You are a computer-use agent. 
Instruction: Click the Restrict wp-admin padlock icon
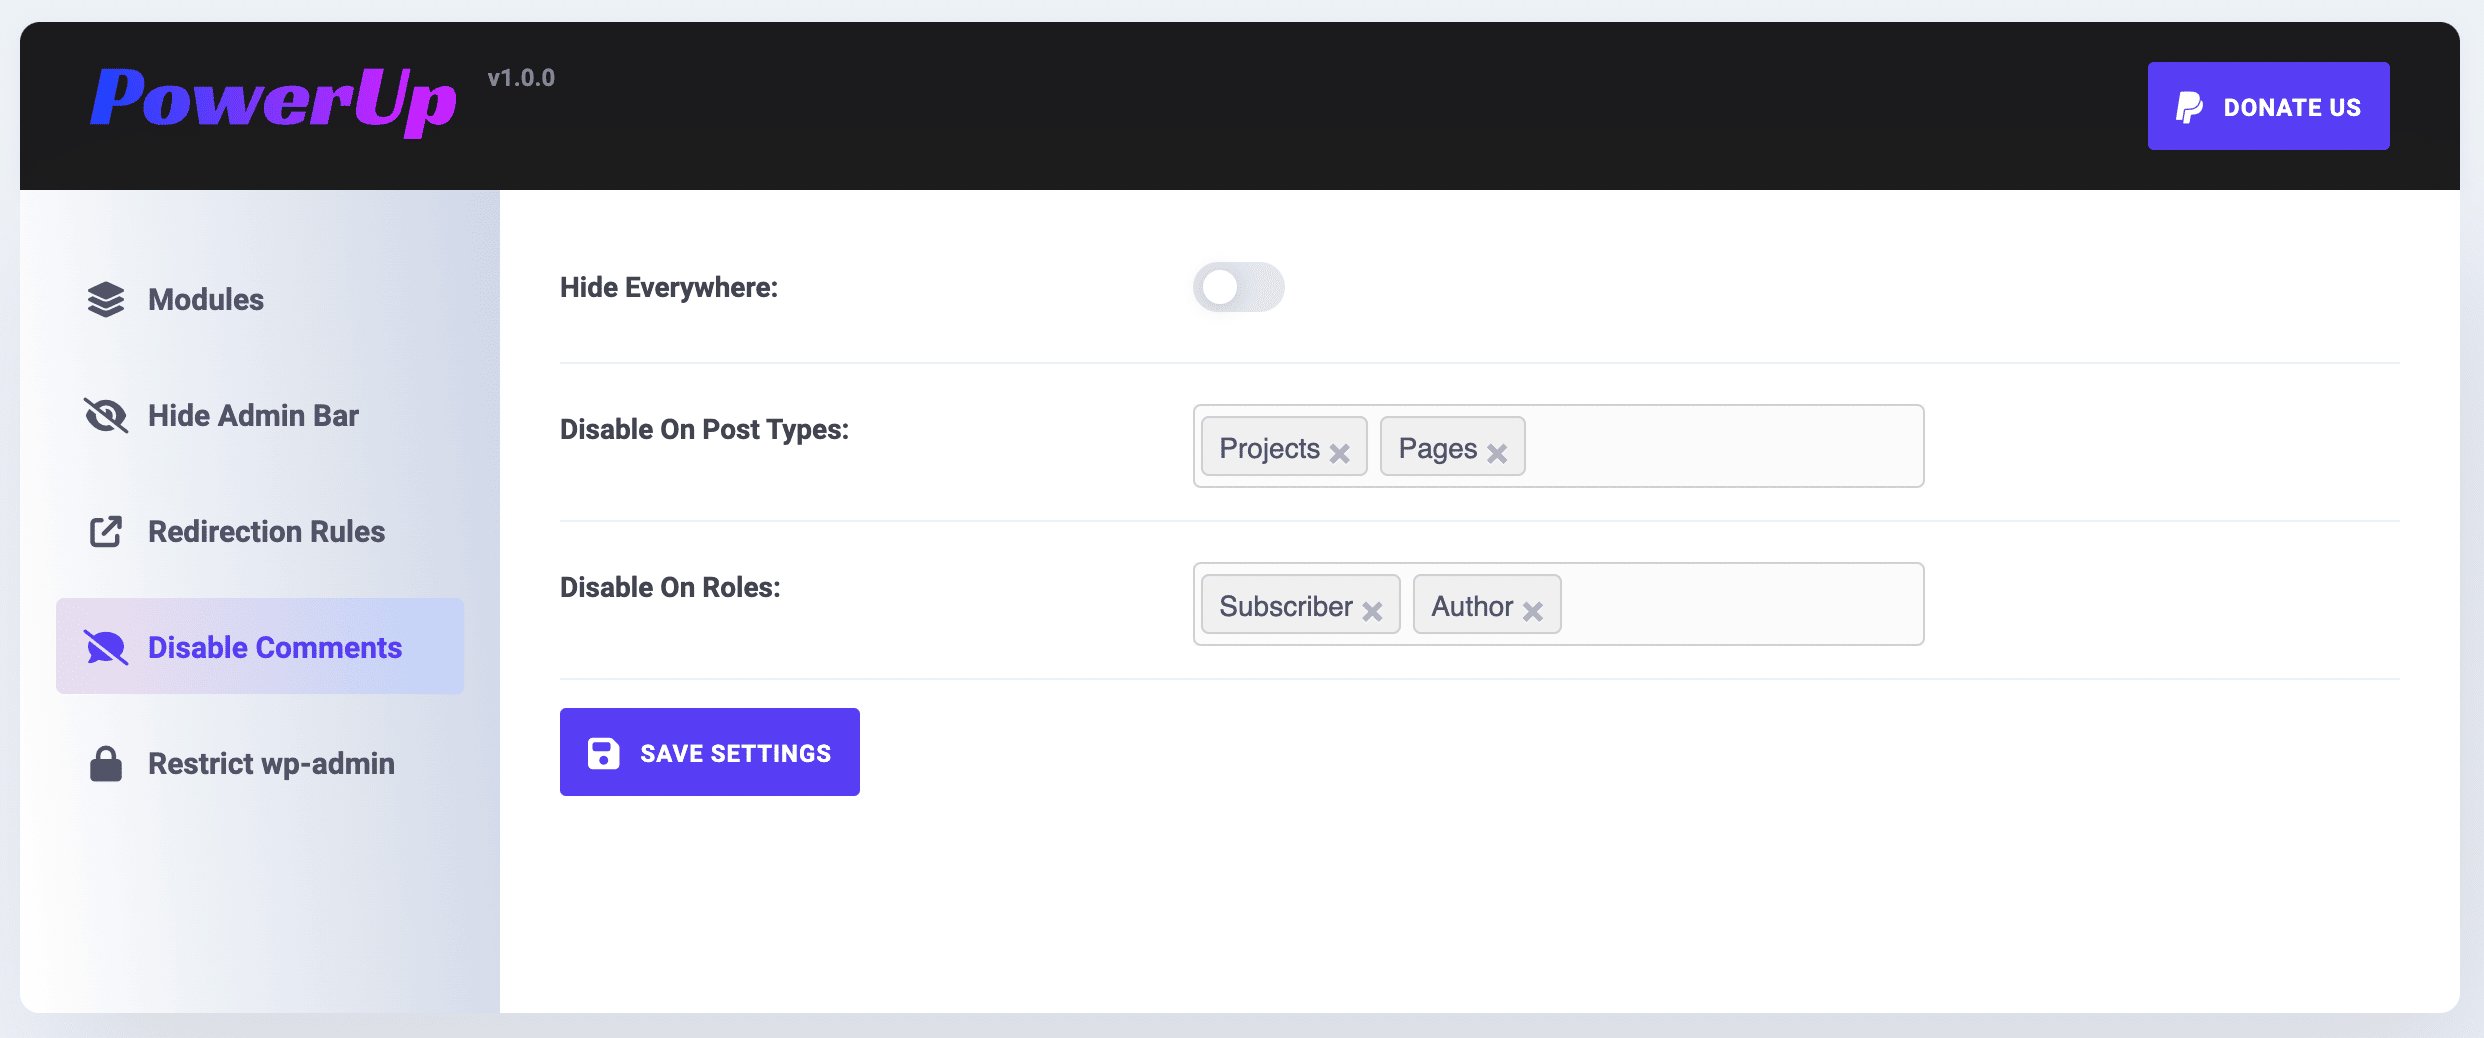pos(106,763)
